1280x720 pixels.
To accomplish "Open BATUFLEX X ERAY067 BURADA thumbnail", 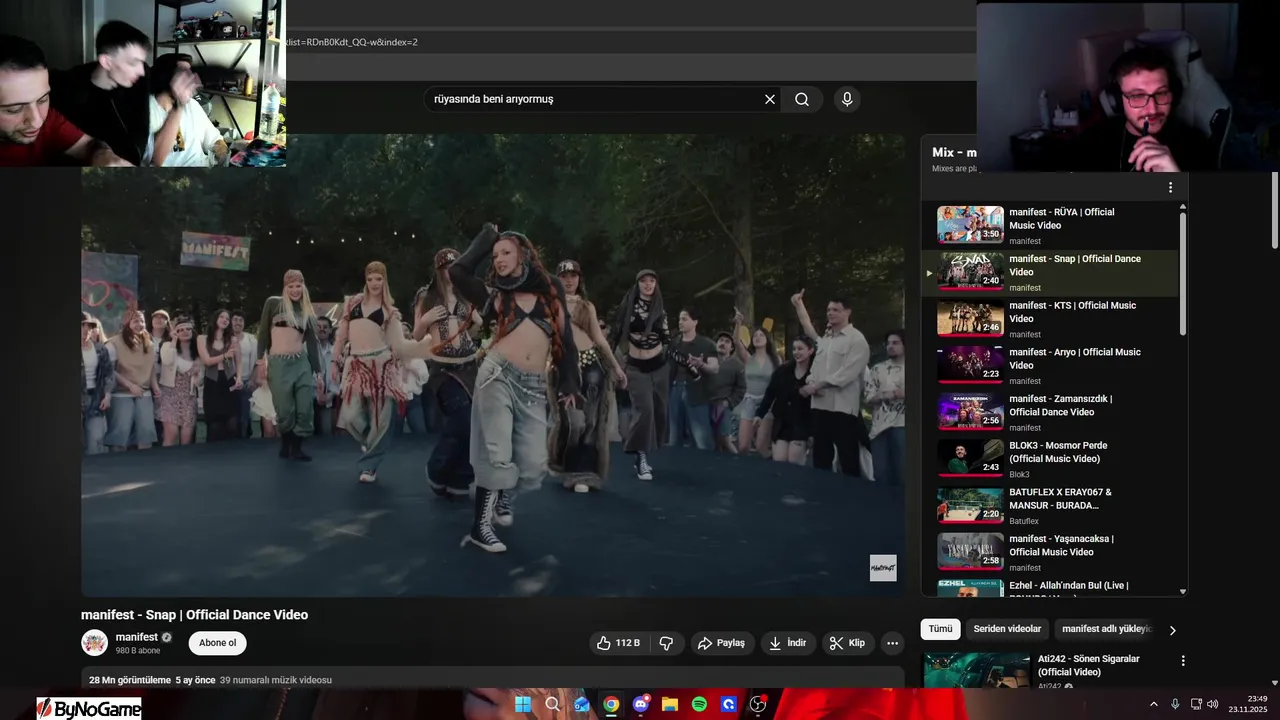I will [x=970, y=505].
